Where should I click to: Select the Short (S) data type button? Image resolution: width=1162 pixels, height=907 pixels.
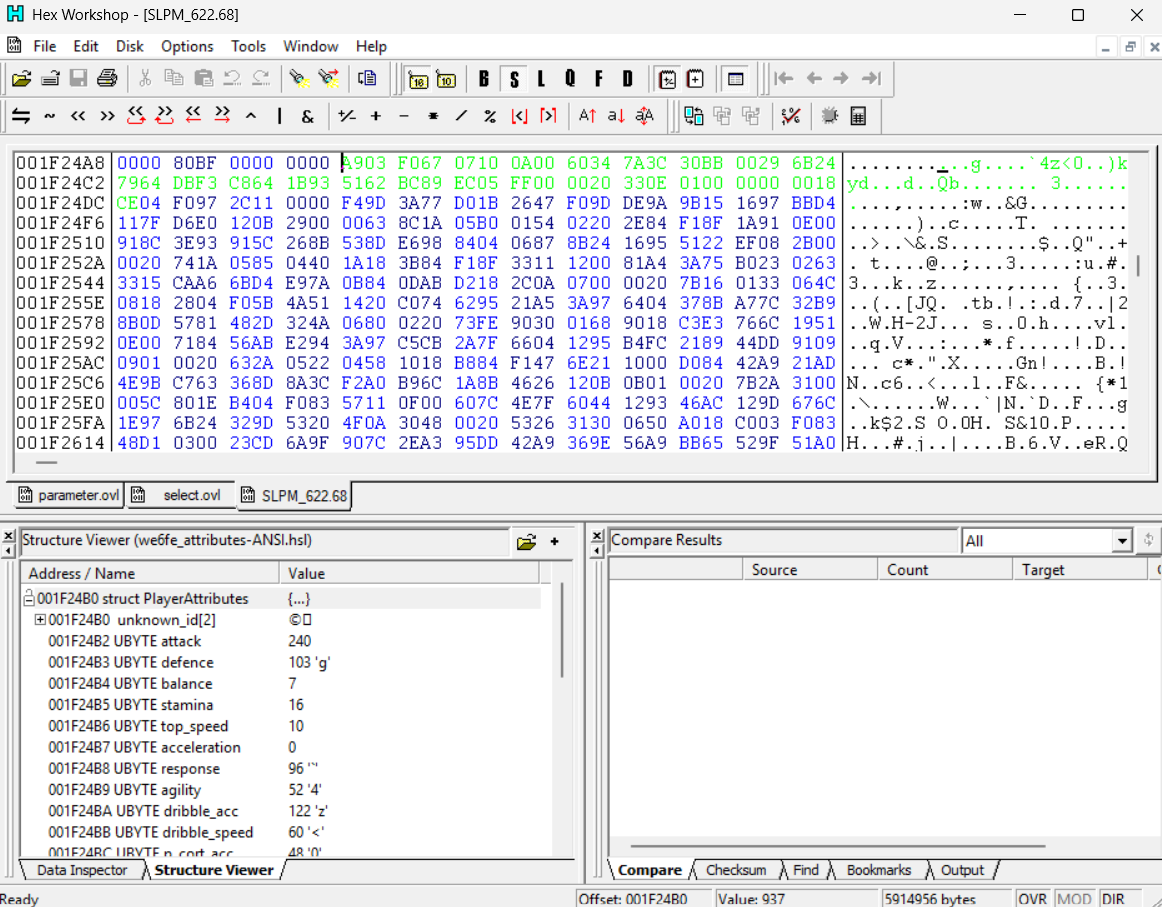(514, 79)
